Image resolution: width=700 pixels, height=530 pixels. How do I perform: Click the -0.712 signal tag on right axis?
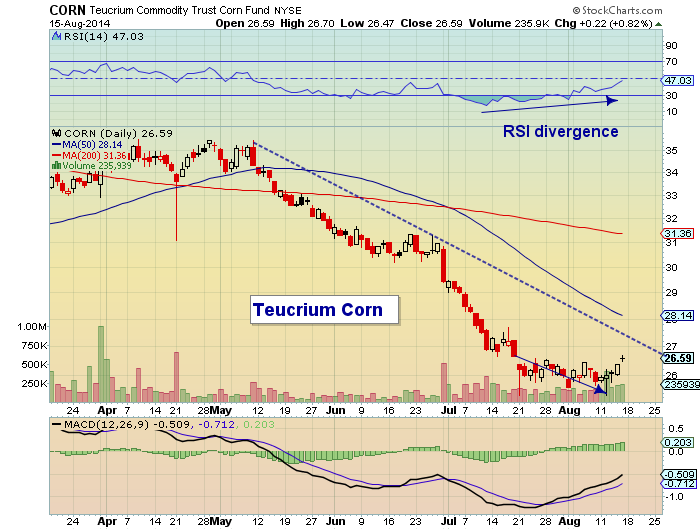pyautogui.click(x=678, y=484)
